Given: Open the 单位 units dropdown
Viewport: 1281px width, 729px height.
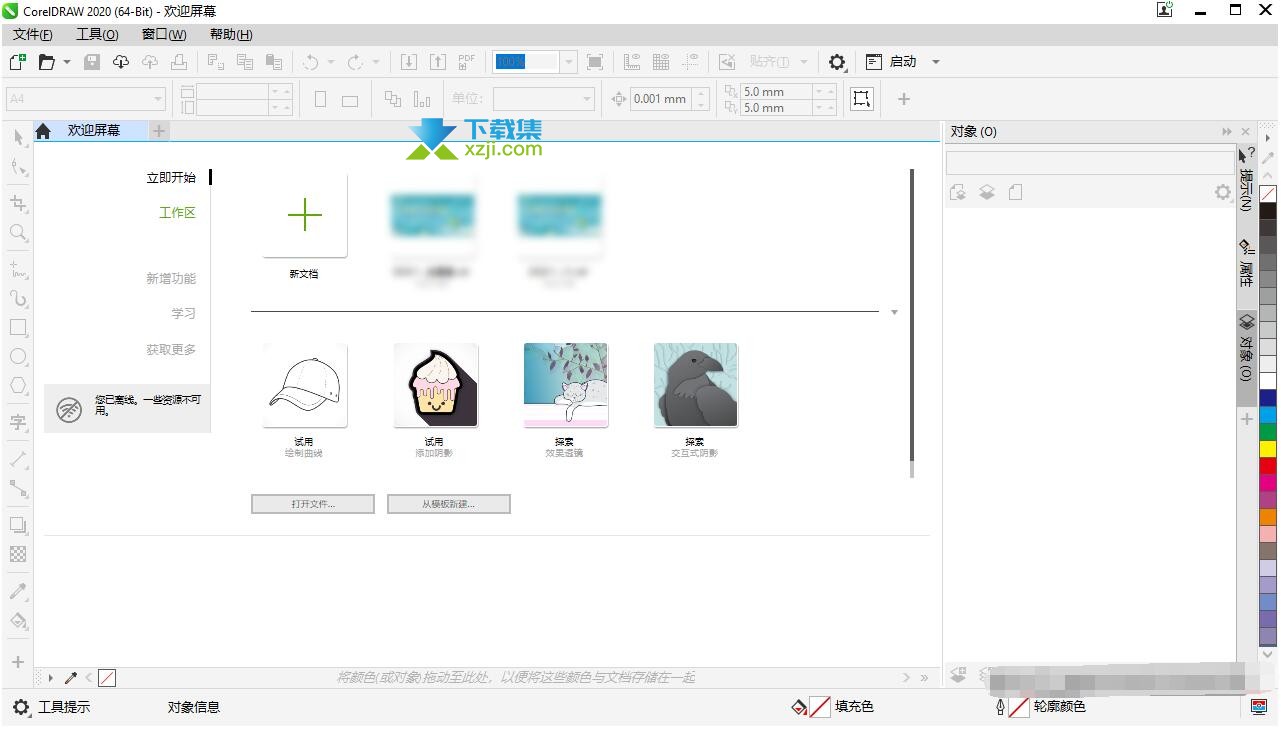Looking at the screenshot, I should tap(587, 99).
